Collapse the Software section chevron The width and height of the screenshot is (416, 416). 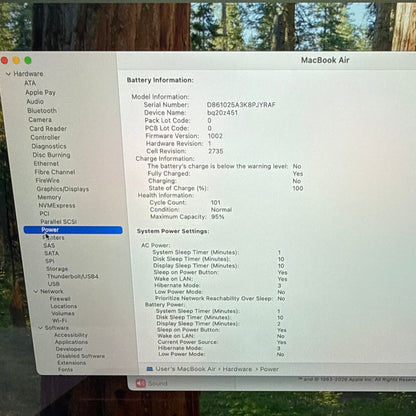pos(40,328)
